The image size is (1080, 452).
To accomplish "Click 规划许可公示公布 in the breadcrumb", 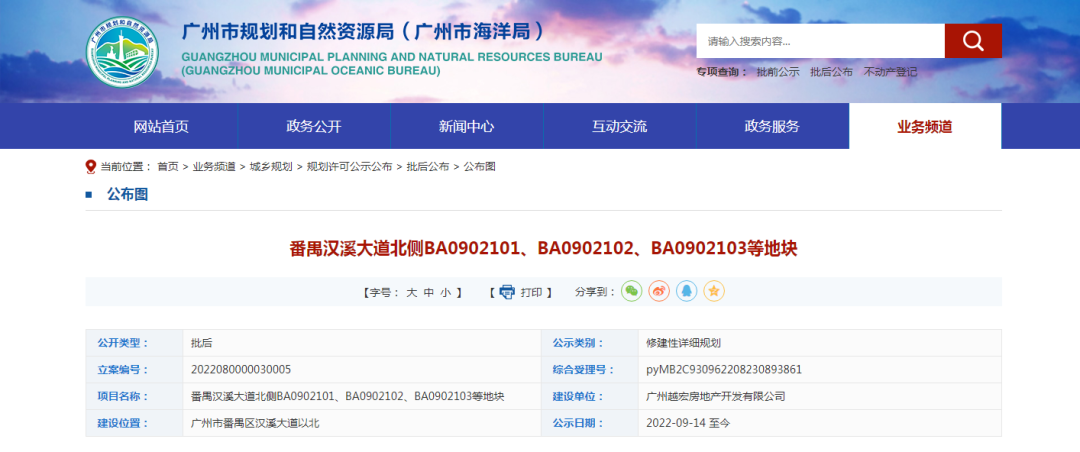I will click(x=349, y=166).
